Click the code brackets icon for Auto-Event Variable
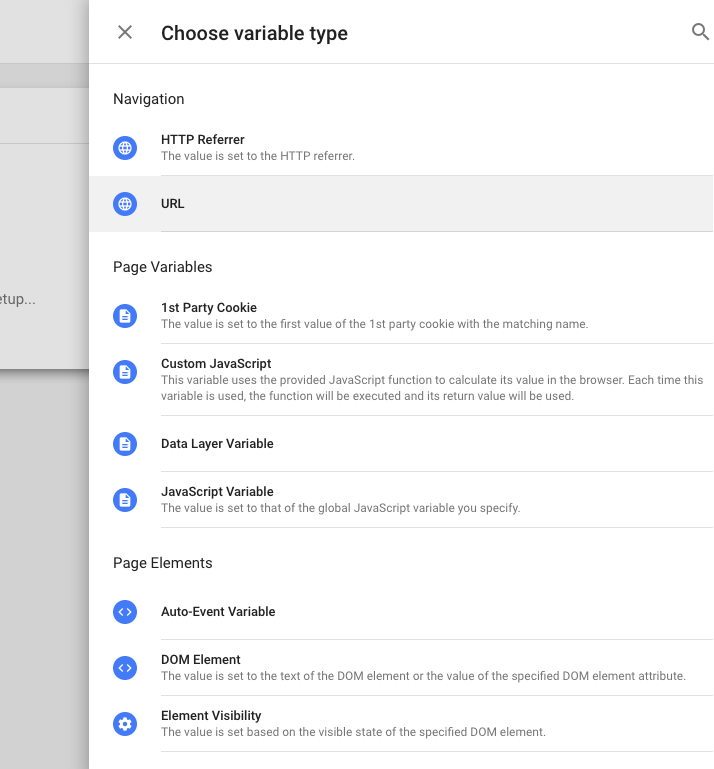The height and width of the screenshot is (769, 714). point(125,612)
